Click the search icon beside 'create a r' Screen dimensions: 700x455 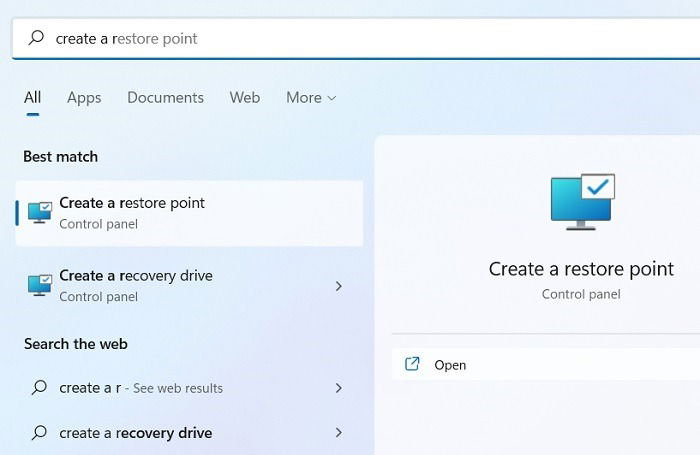(x=39, y=387)
